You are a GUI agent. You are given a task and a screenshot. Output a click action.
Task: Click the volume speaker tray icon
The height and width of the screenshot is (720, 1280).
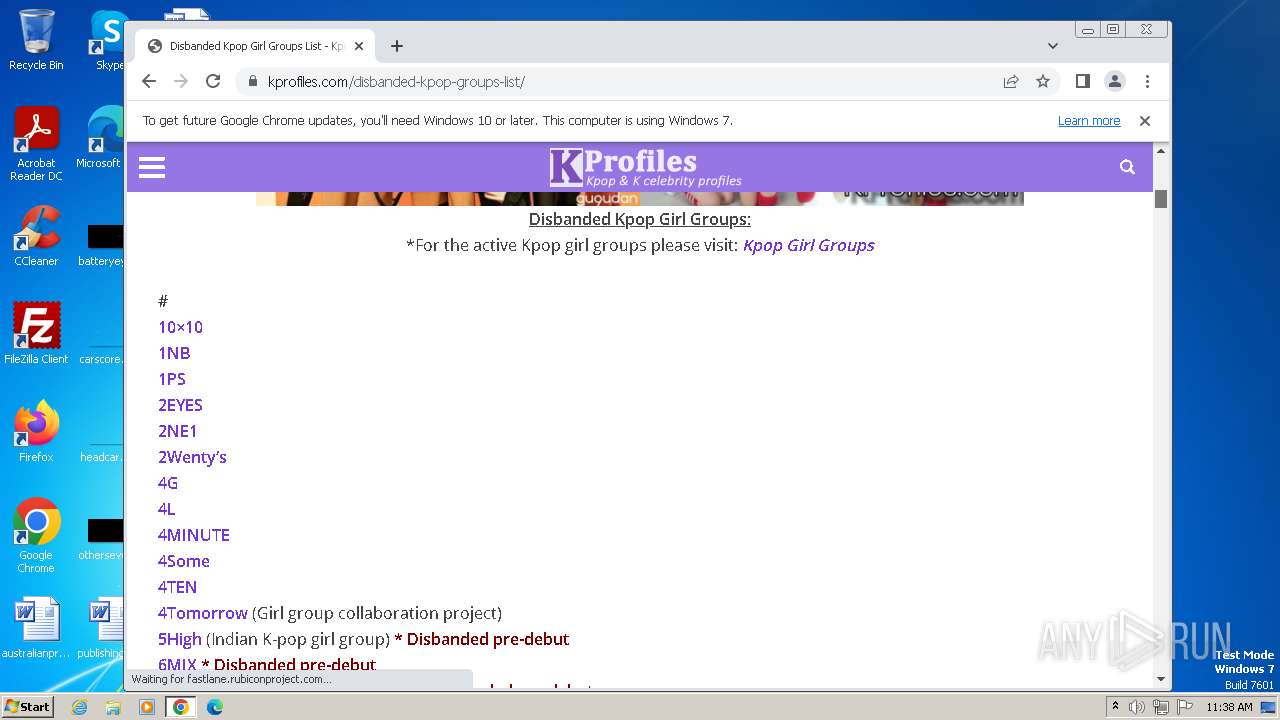[x=1137, y=707]
